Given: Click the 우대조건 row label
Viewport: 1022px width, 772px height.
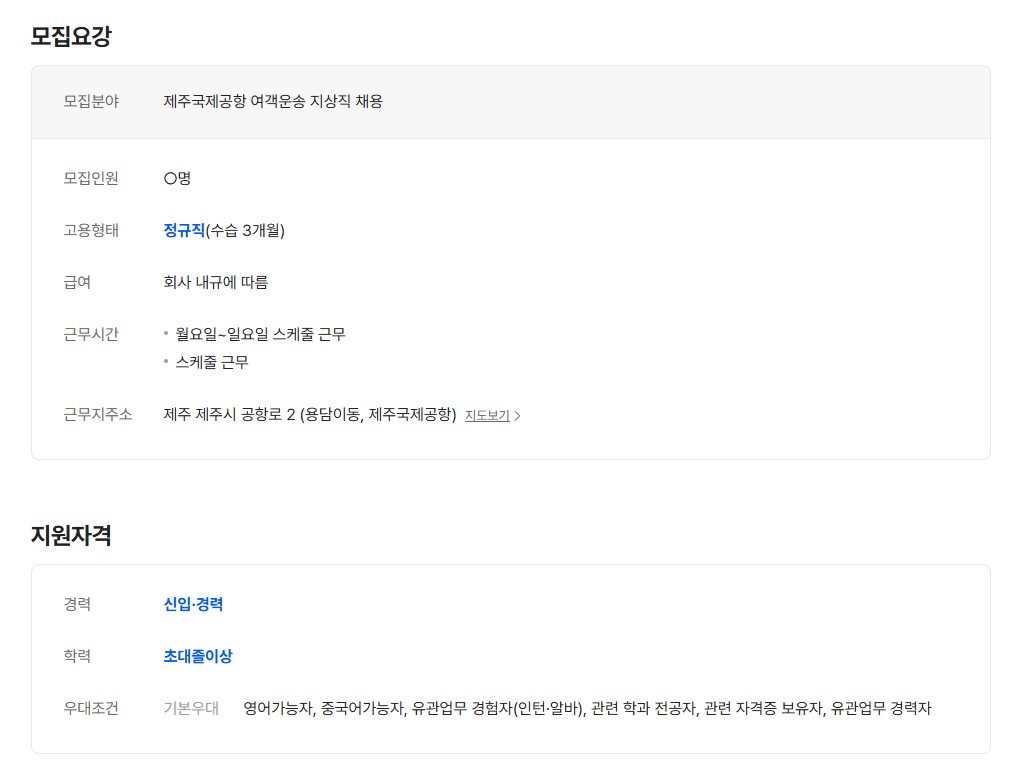Looking at the screenshot, I should 91,708.
